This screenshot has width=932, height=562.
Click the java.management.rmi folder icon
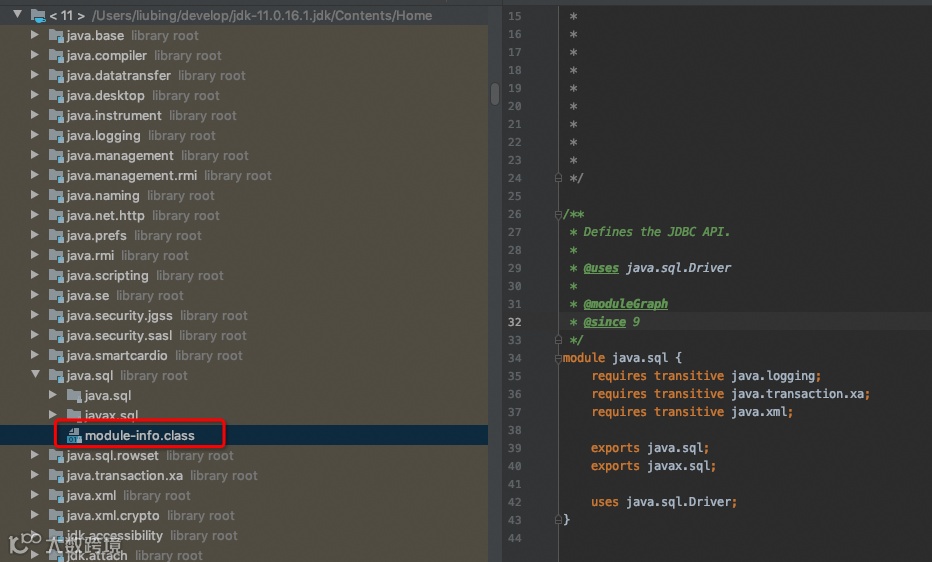56,176
